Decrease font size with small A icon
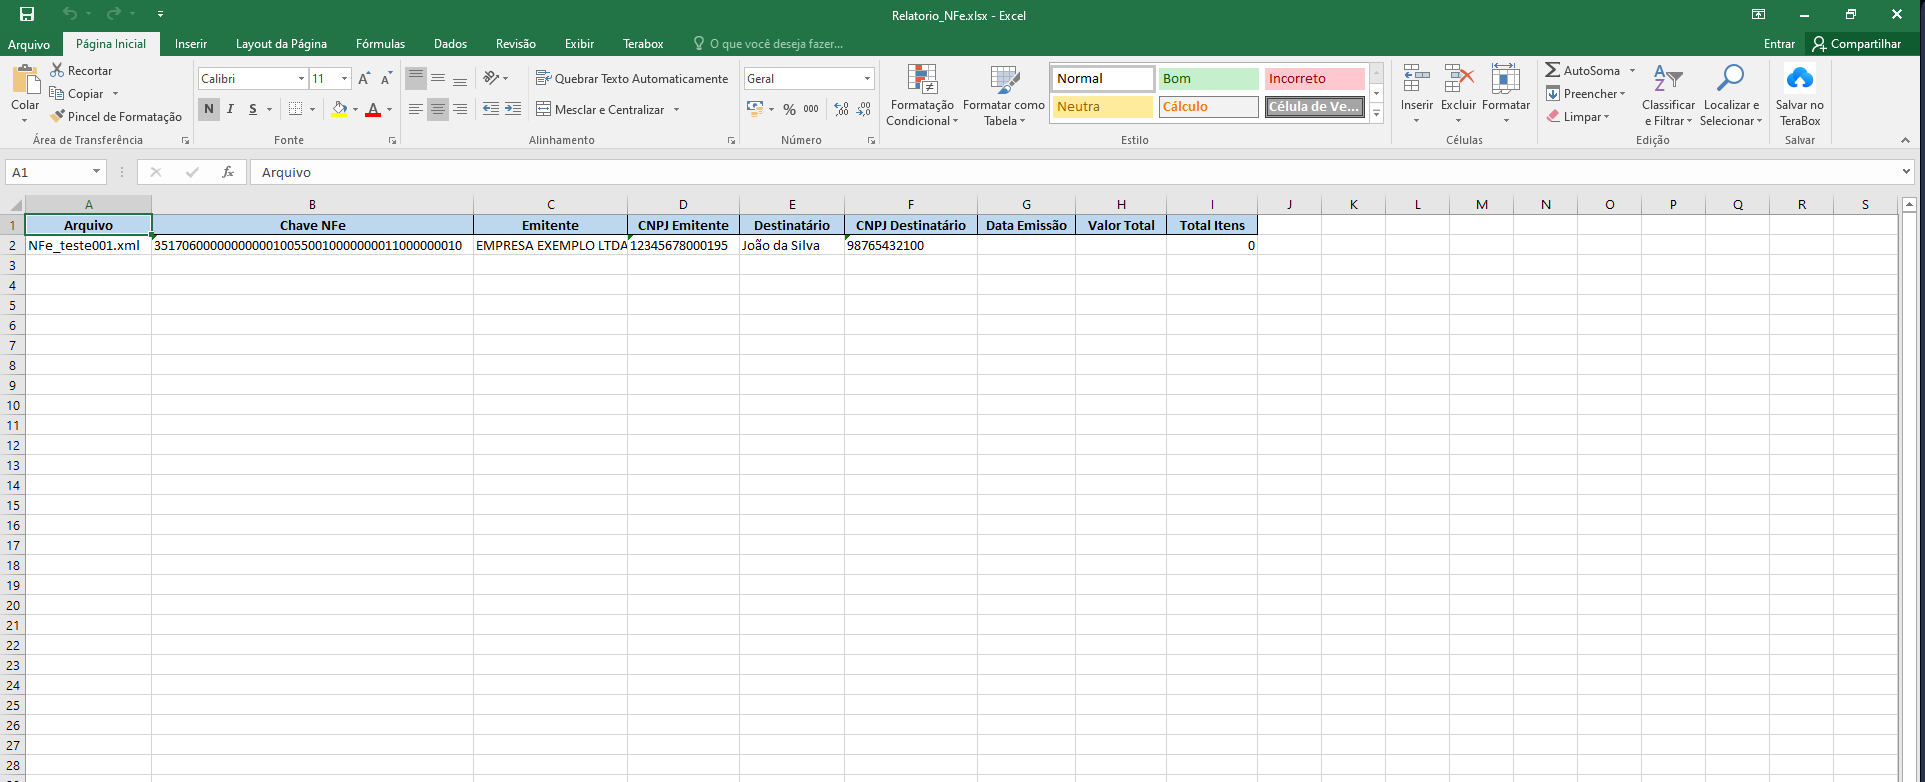1925x782 pixels. coord(386,78)
